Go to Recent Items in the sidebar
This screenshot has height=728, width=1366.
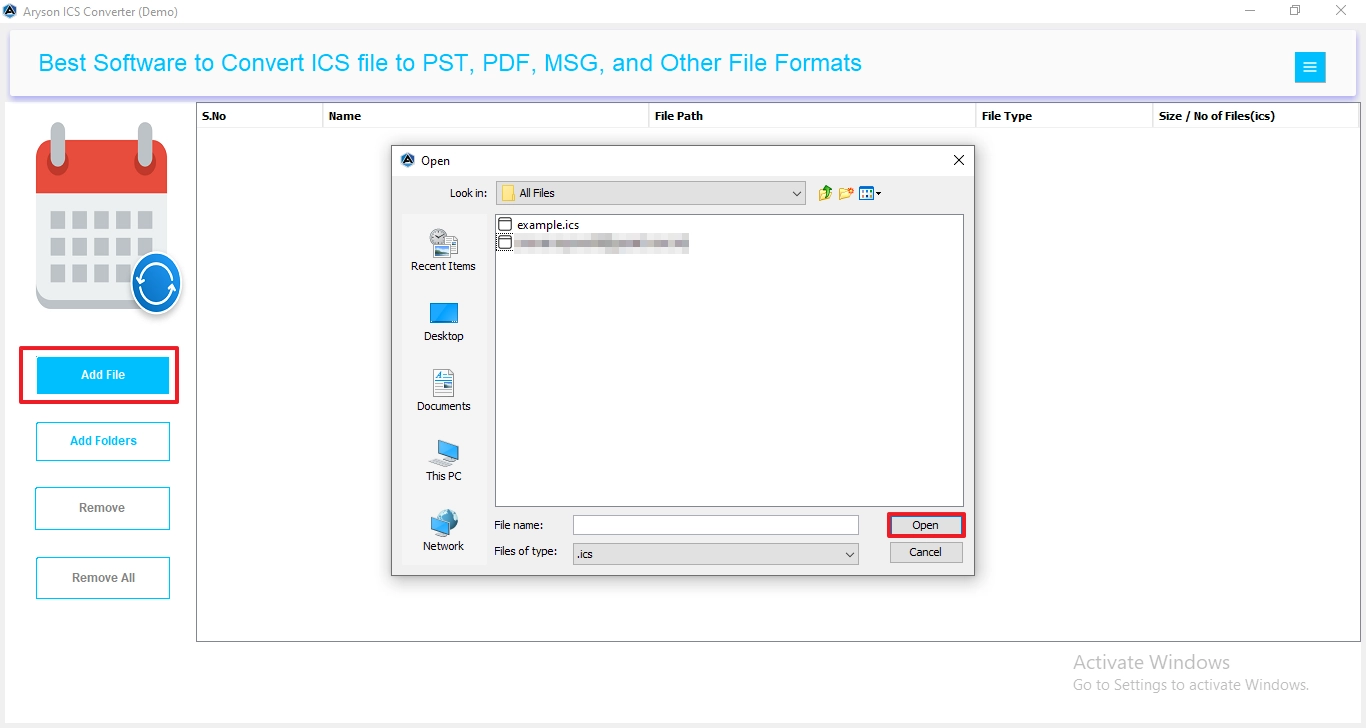[443, 250]
